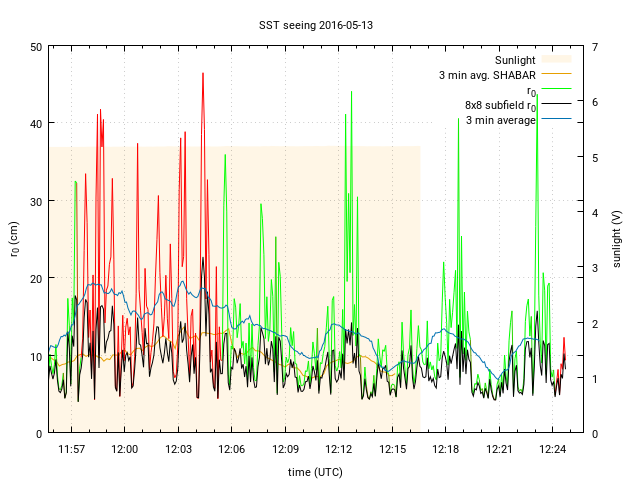
Task: Click the 11:57 time tick label
Action: pyautogui.click(x=71, y=449)
